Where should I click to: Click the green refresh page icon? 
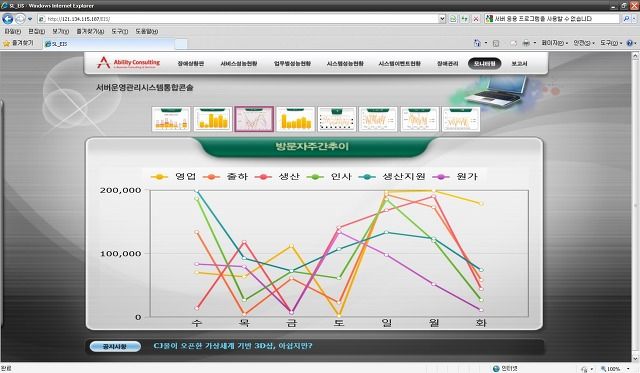pos(464,19)
